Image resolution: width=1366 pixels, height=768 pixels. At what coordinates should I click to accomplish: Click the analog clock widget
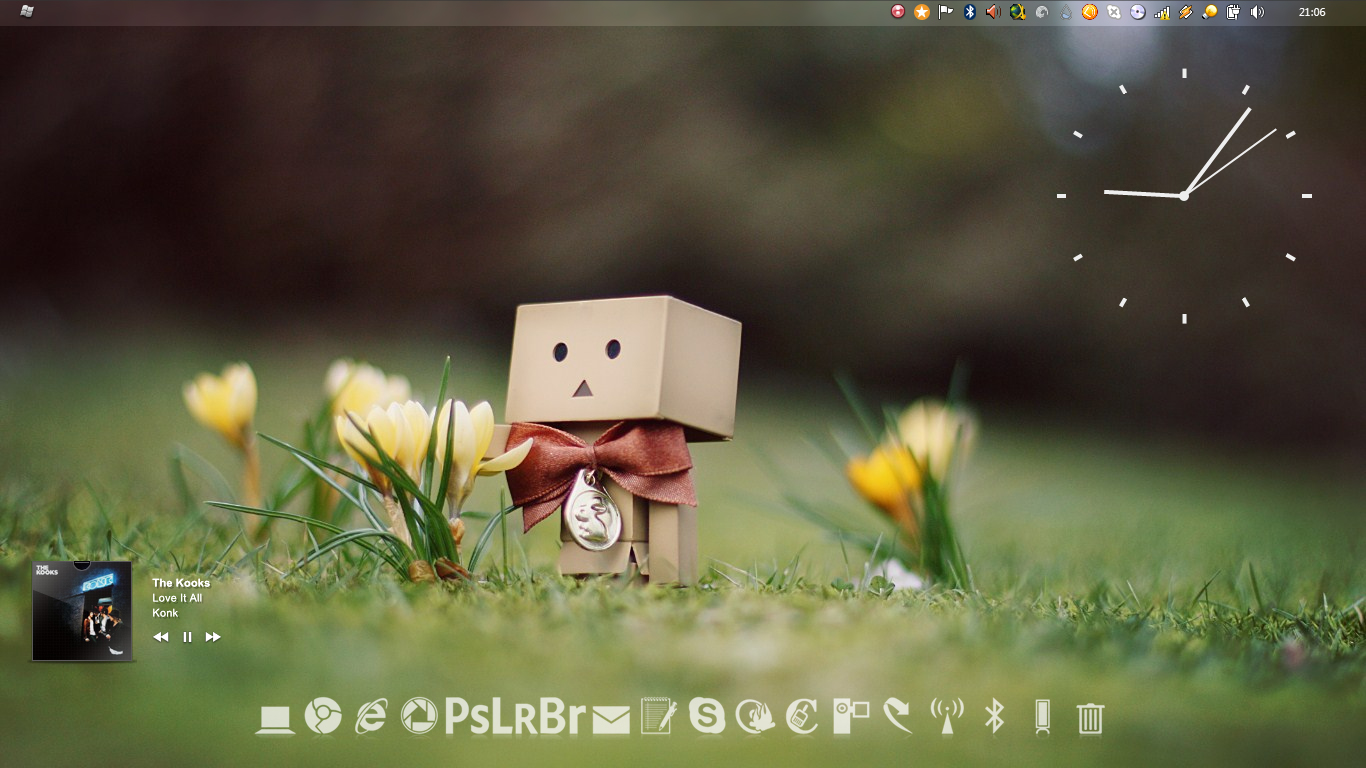coord(1184,196)
